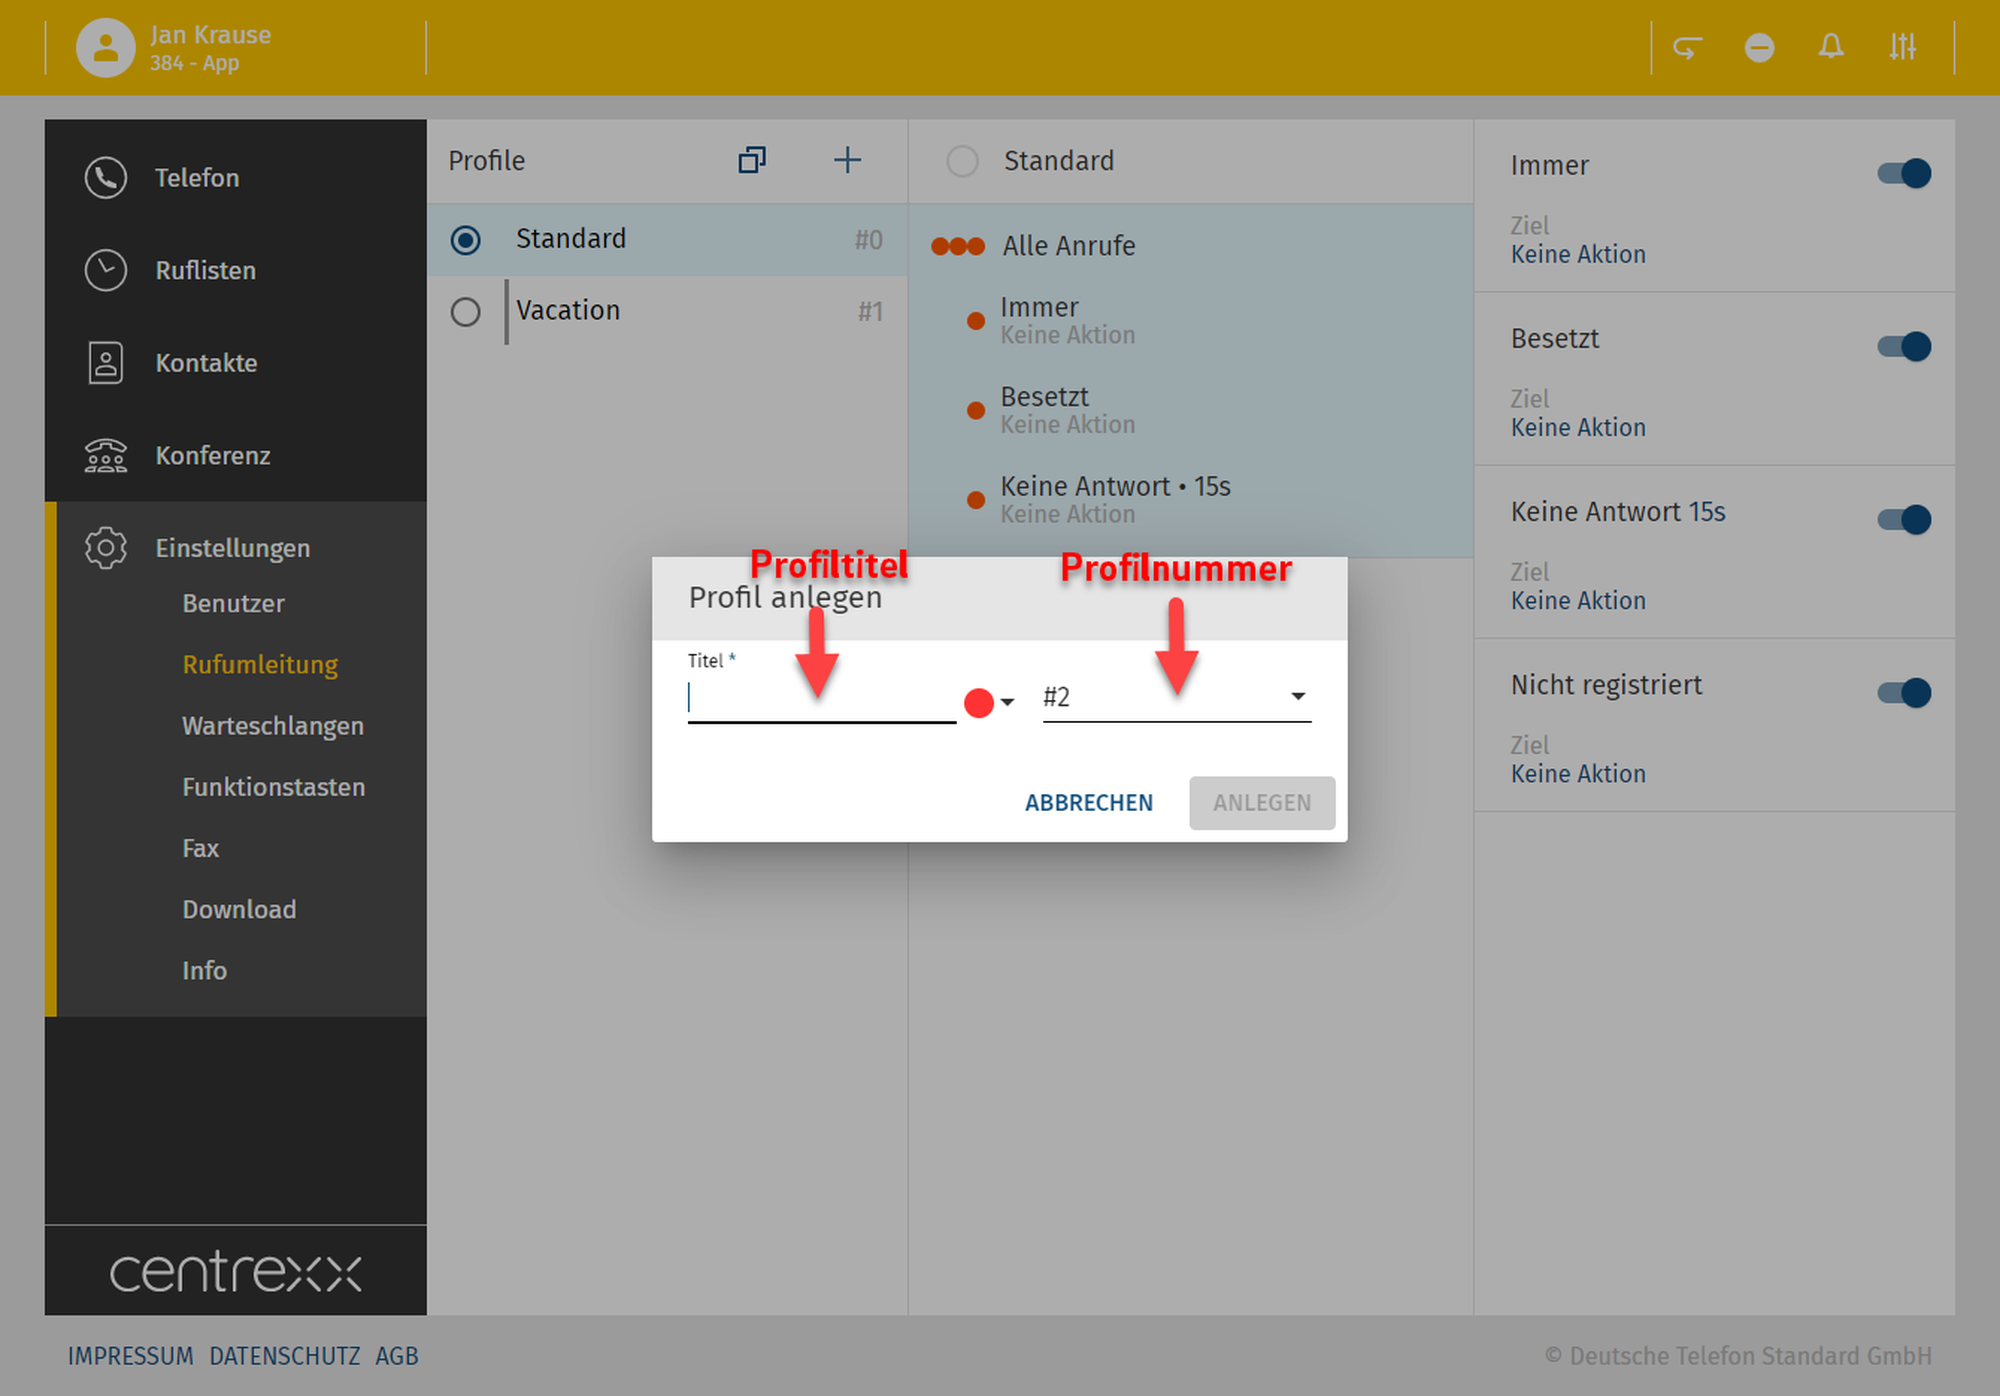Screen dimensions: 2000x1396
Task: Open the notification bell icon
Action: pyautogui.click(x=1831, y=47)
